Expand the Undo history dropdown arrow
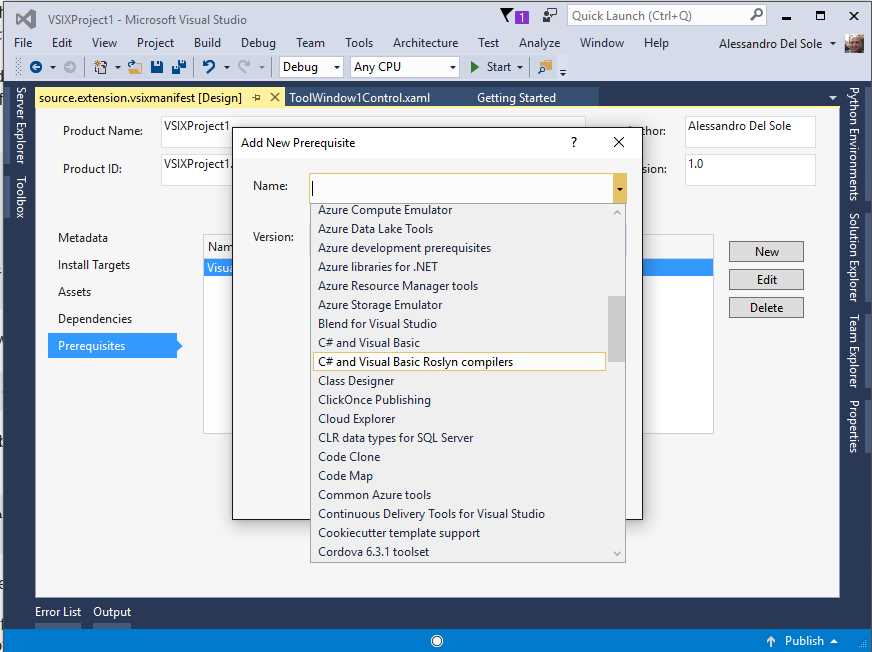 point(227,67)
